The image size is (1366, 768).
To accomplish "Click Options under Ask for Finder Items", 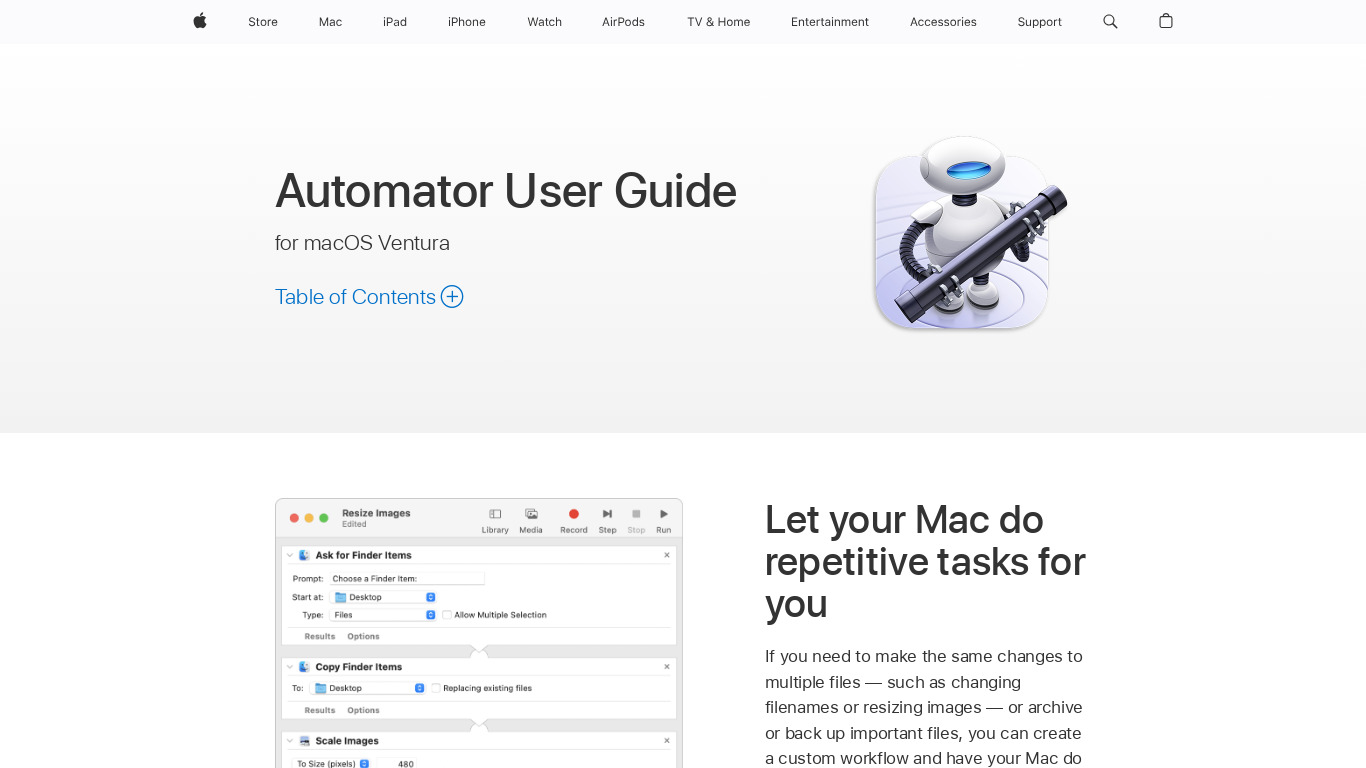I will [364, 636].
